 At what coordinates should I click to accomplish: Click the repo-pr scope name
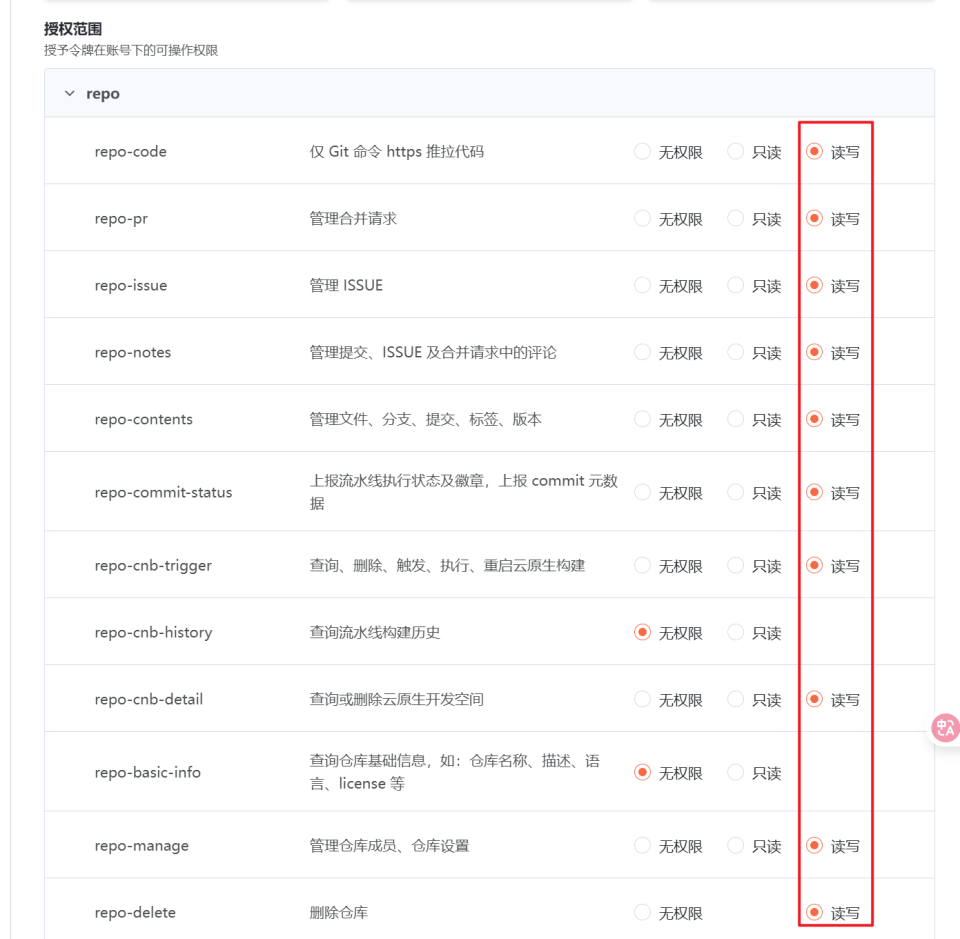[x=121, y=219]
